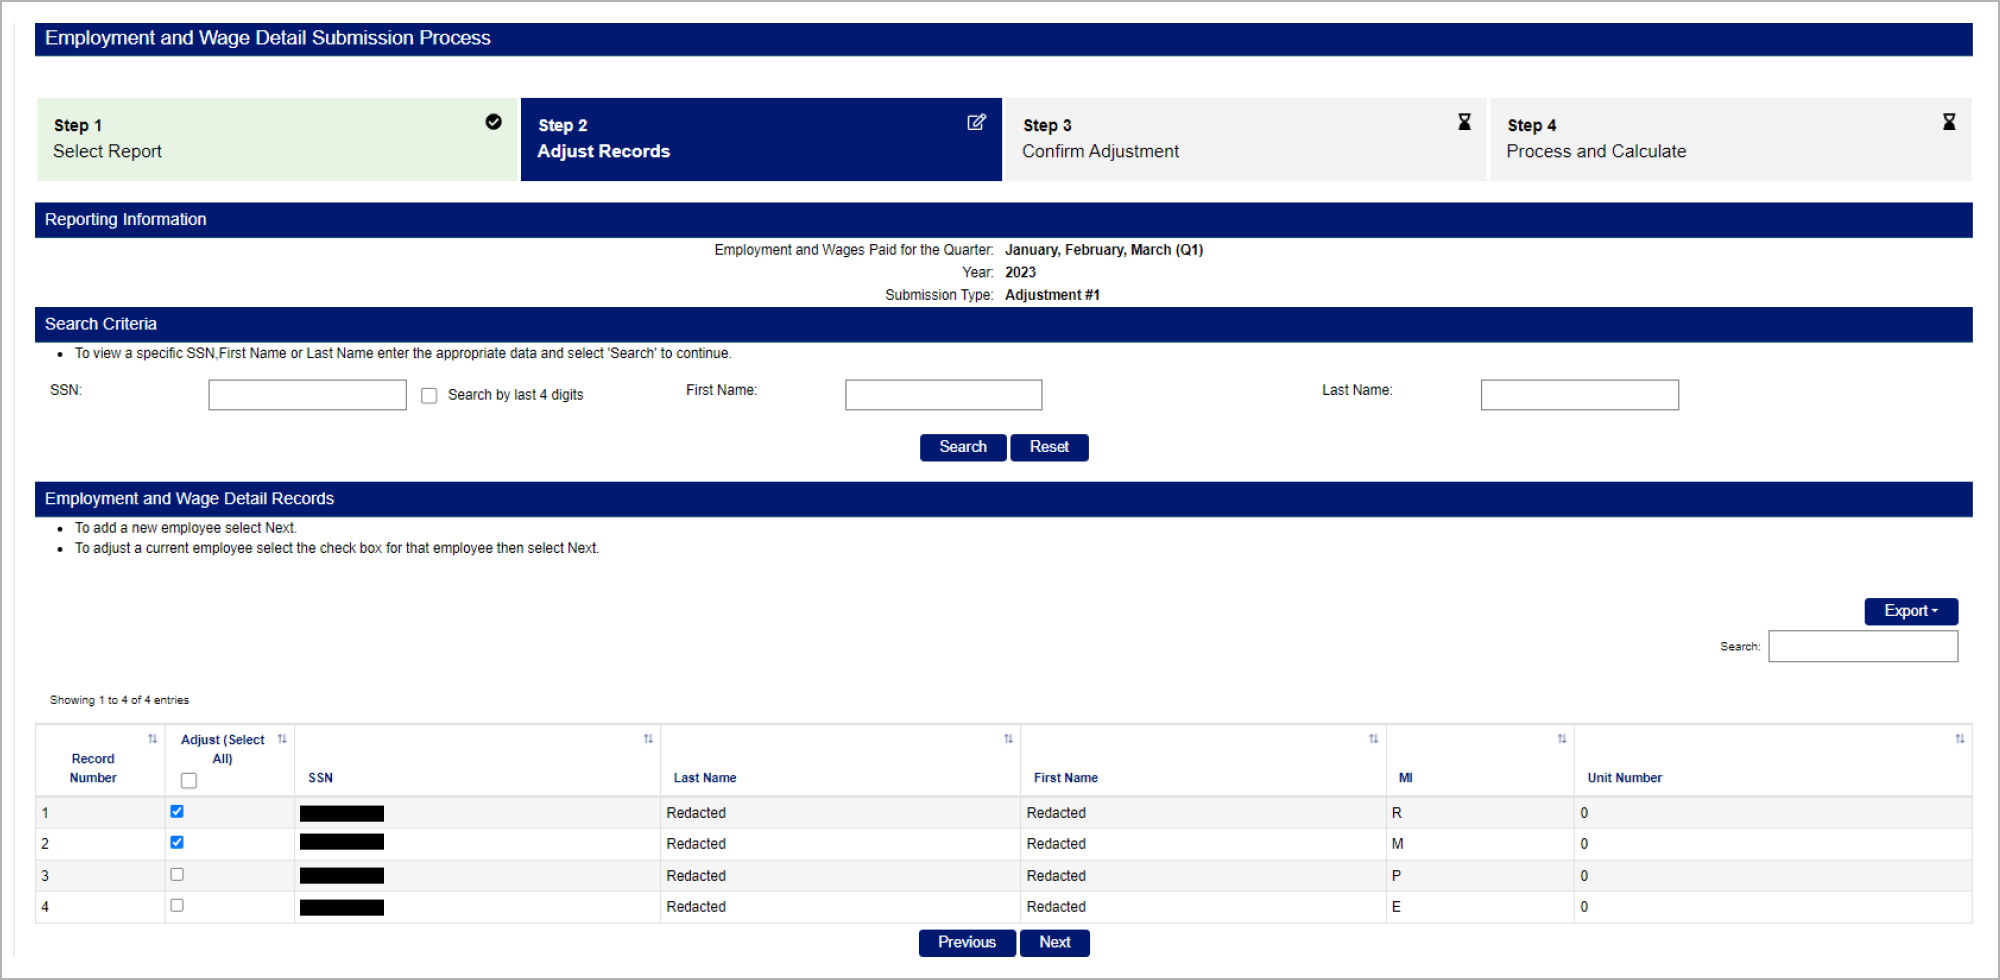
Task: Click the Reset button
Action: pyautogui.click(x=1049, y=447)
